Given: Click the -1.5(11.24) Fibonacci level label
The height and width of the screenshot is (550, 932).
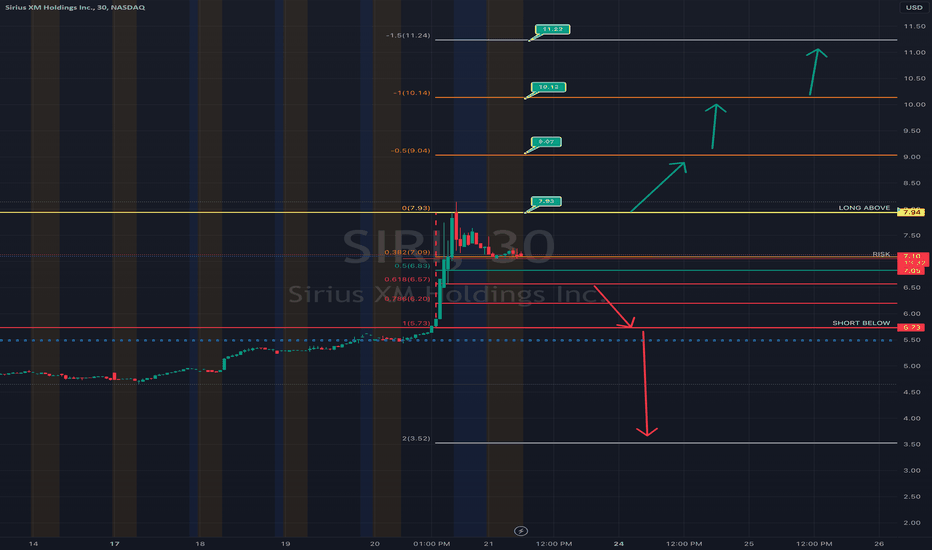Looking at the screenshot, I should [408, 36].
